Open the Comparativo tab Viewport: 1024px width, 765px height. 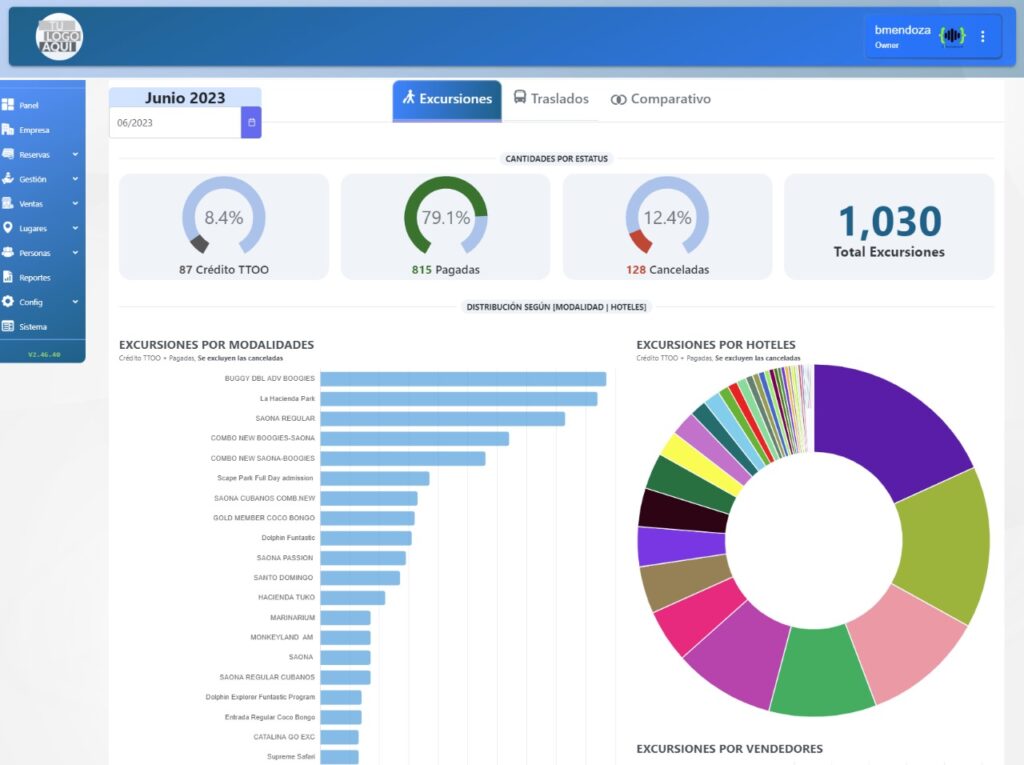660,99
